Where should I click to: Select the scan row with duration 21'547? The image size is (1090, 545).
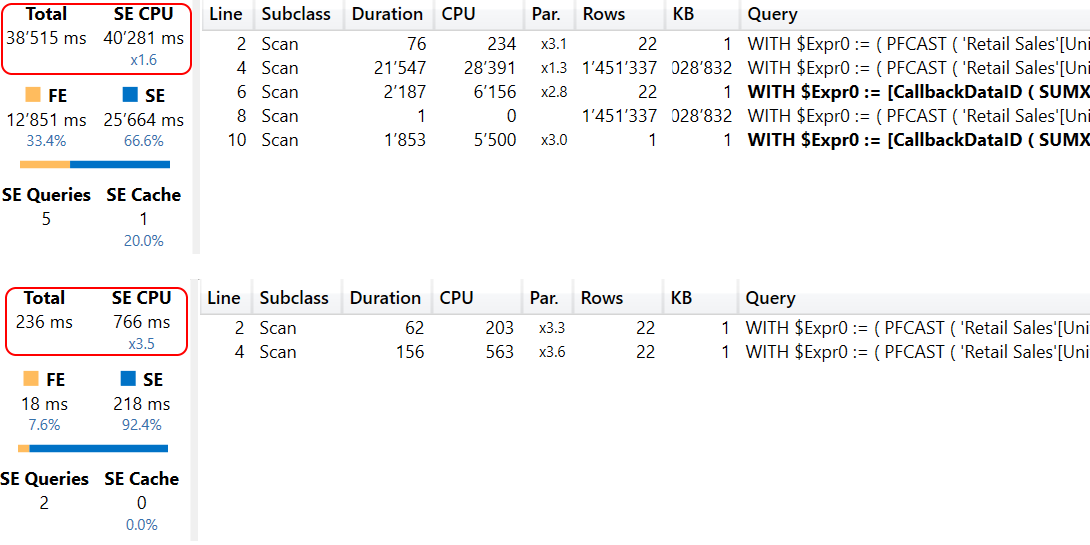399,68
